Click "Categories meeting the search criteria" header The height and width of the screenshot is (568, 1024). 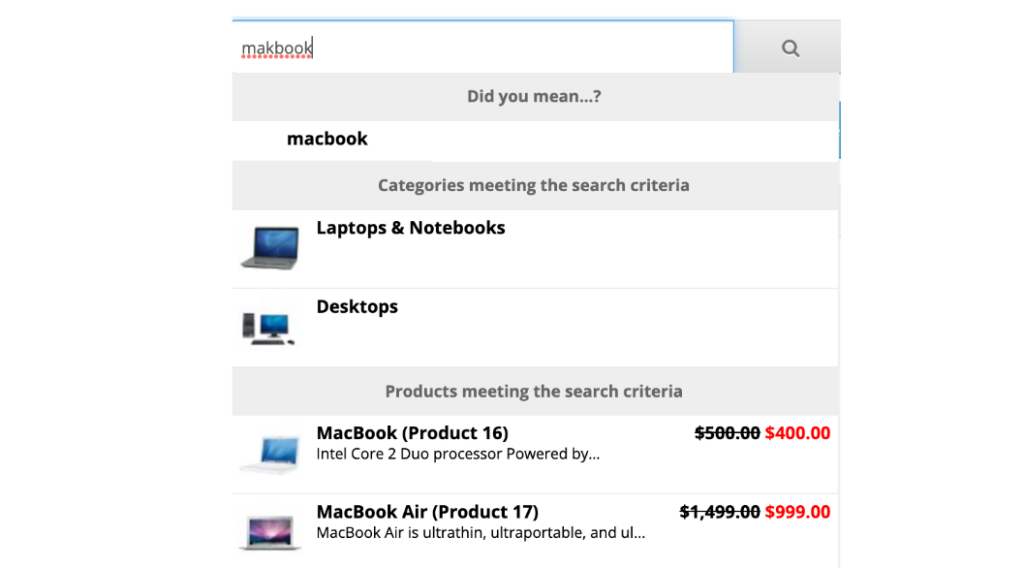(534, 185)
